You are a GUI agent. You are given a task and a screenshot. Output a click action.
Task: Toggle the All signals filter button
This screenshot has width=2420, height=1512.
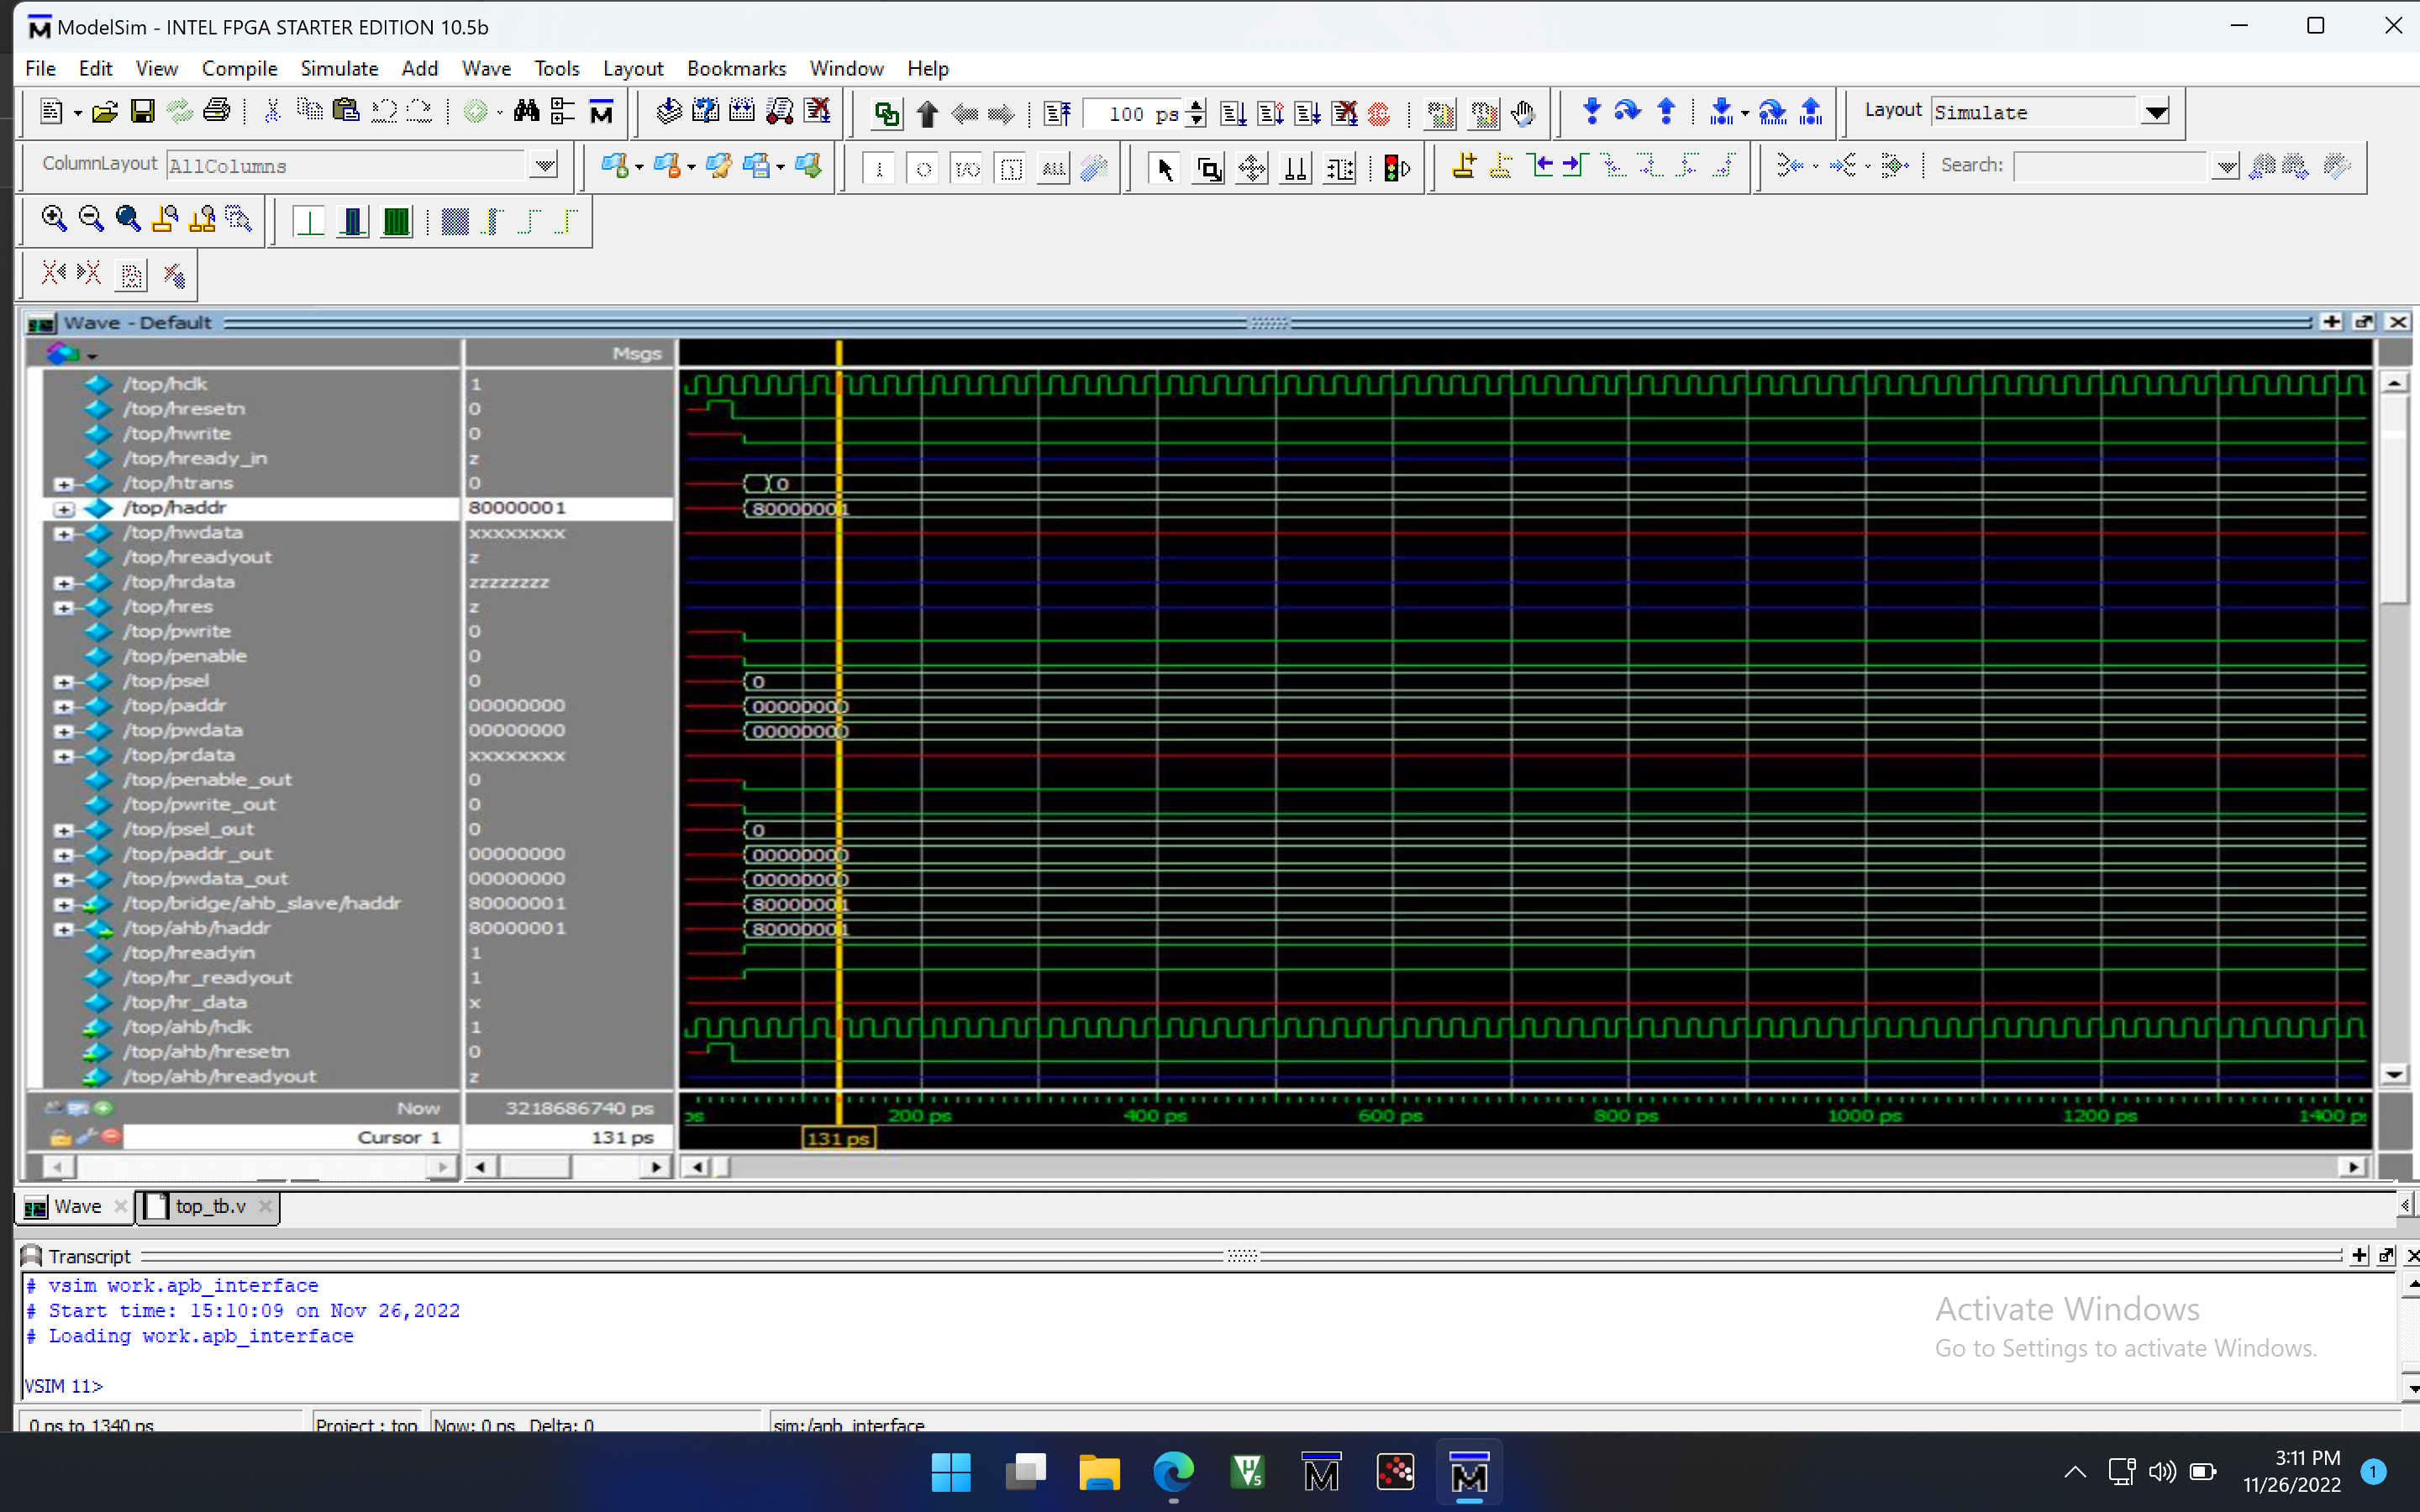click(1053, 168)
